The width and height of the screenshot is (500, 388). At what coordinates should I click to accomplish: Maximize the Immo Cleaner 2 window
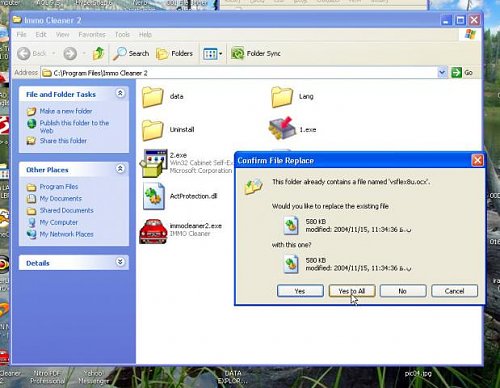click(460, 20)
